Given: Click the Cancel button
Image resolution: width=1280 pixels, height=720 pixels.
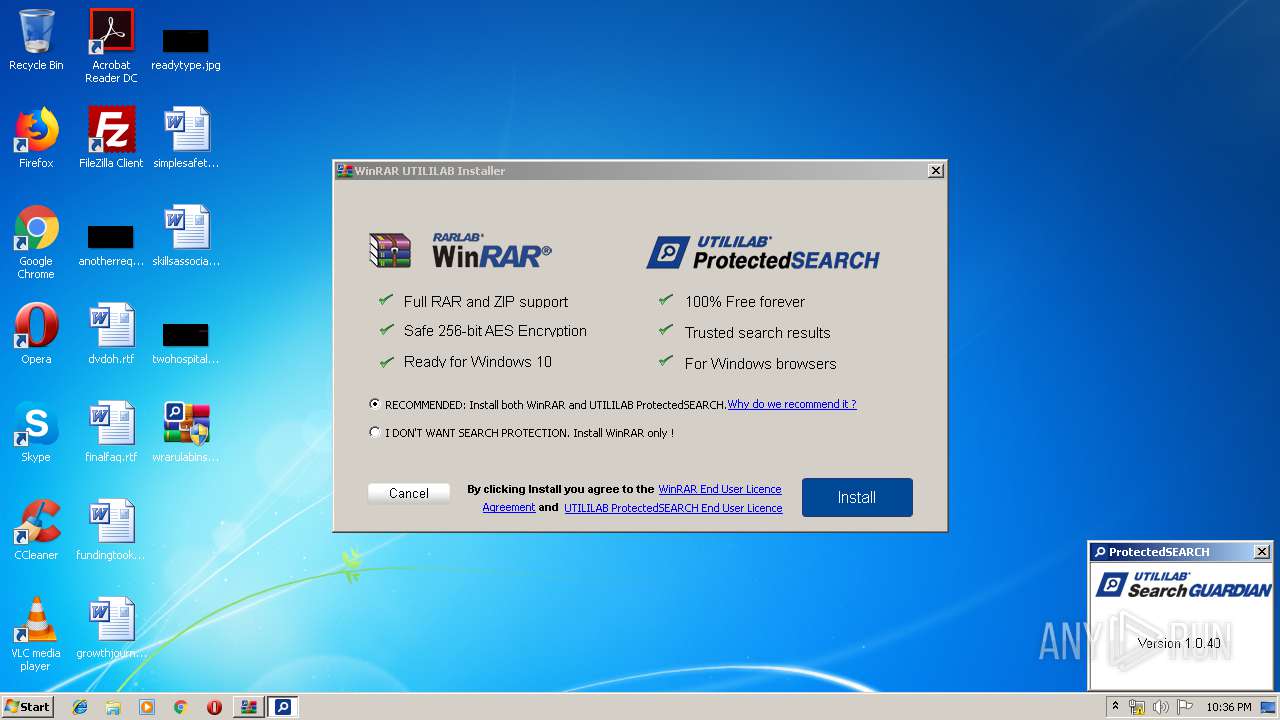Looking at the screenshot, I should click(409, 493).
